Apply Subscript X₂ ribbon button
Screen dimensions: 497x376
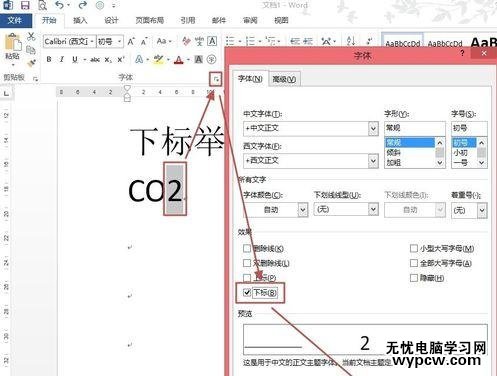(108, 60)
